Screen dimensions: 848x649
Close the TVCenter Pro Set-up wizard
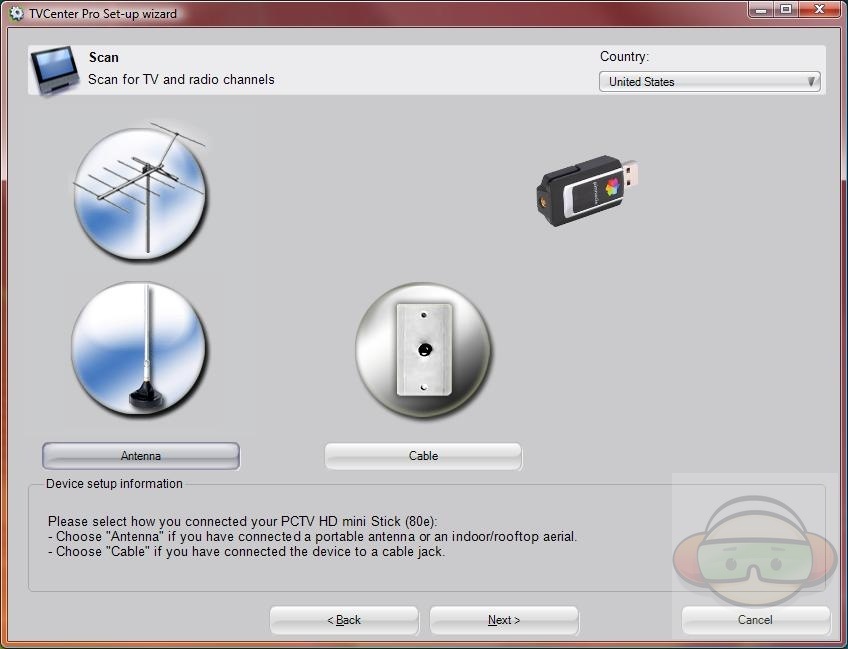(820, 9)
